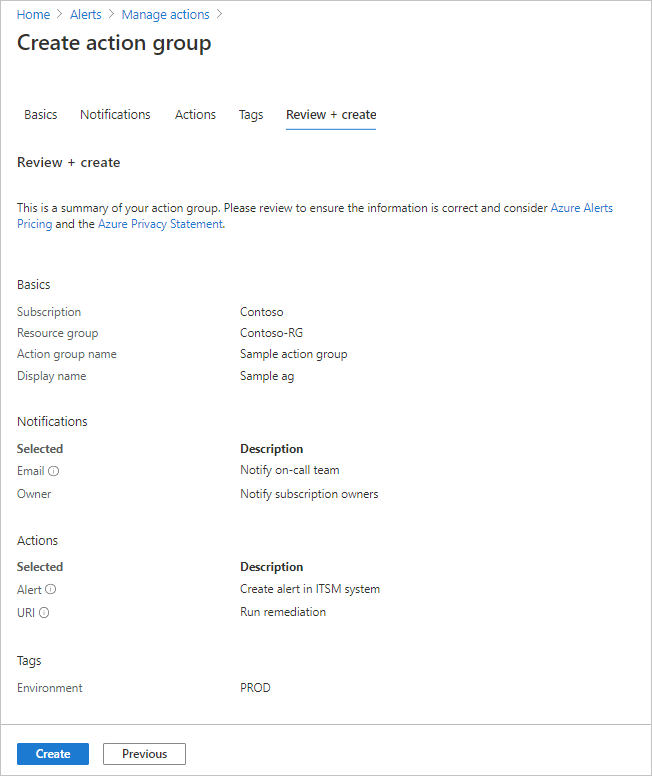The width and height of the screenshot is (652, 776).
Task: Select the Review + create tab
Action: 331,115
